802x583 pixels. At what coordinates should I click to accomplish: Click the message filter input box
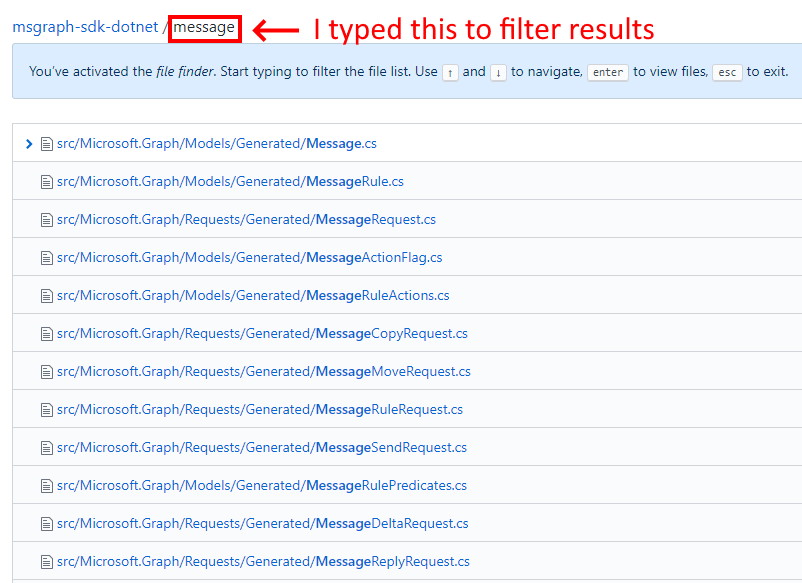[x=204, y=28]
